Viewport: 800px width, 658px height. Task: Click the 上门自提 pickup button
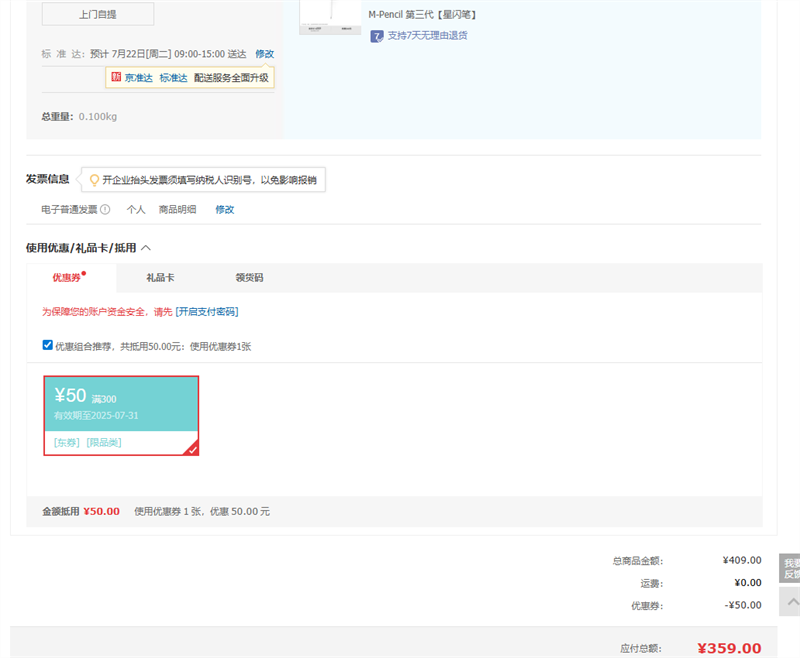pyautogui.click(x=97, y=14)
